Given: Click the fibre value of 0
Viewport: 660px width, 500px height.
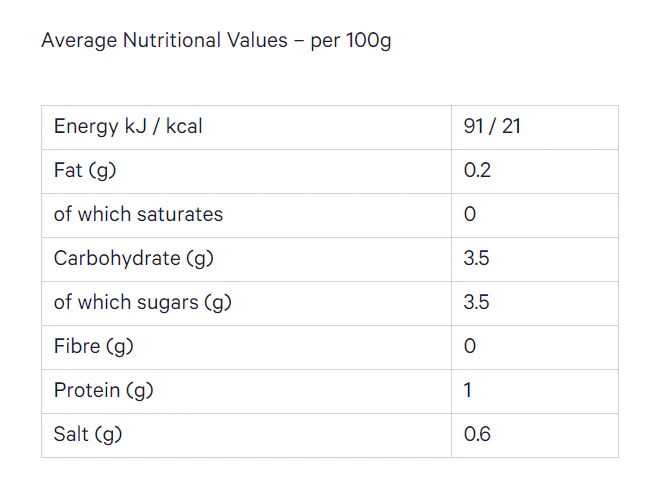Looking at the screenshot, I should coord(470,346).
